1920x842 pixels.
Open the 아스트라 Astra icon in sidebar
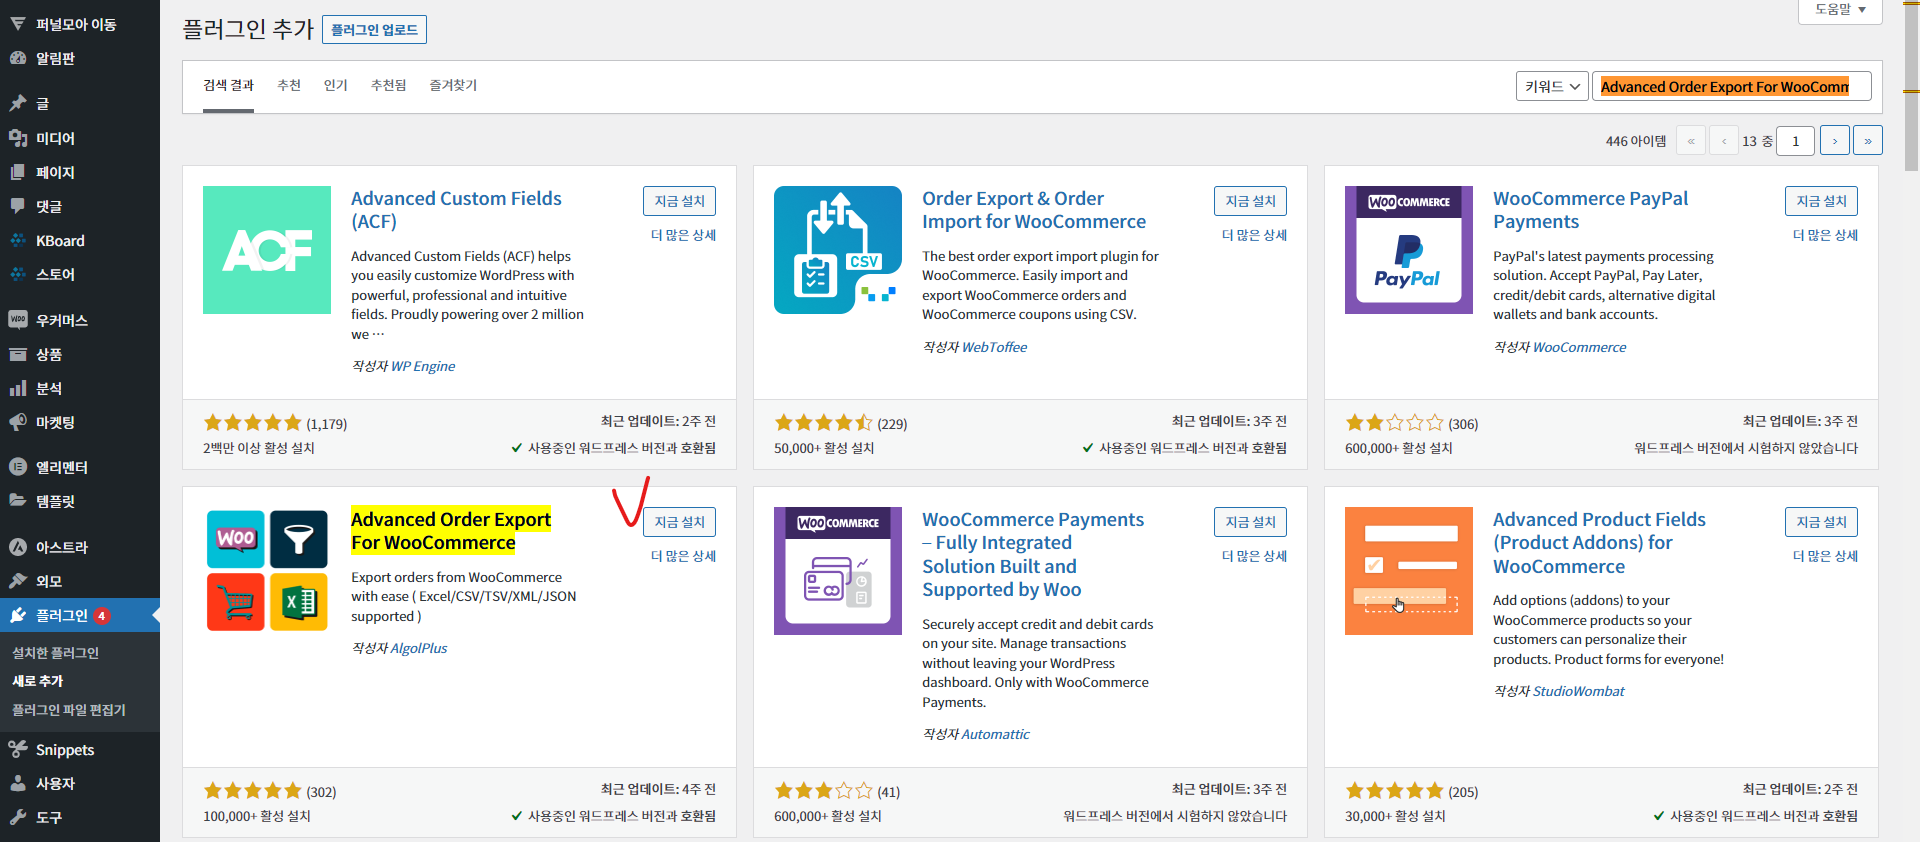(18, 547)
